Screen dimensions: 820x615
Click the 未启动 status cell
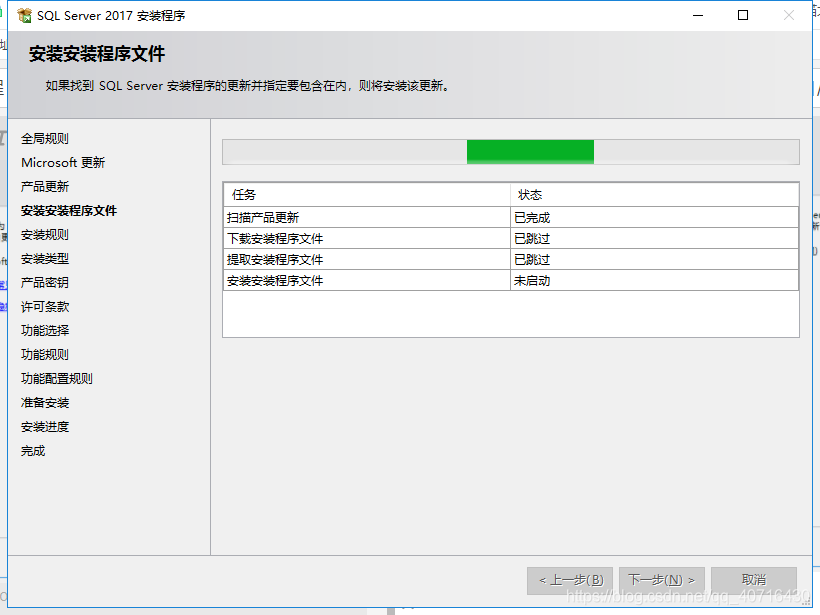(654, 281)
